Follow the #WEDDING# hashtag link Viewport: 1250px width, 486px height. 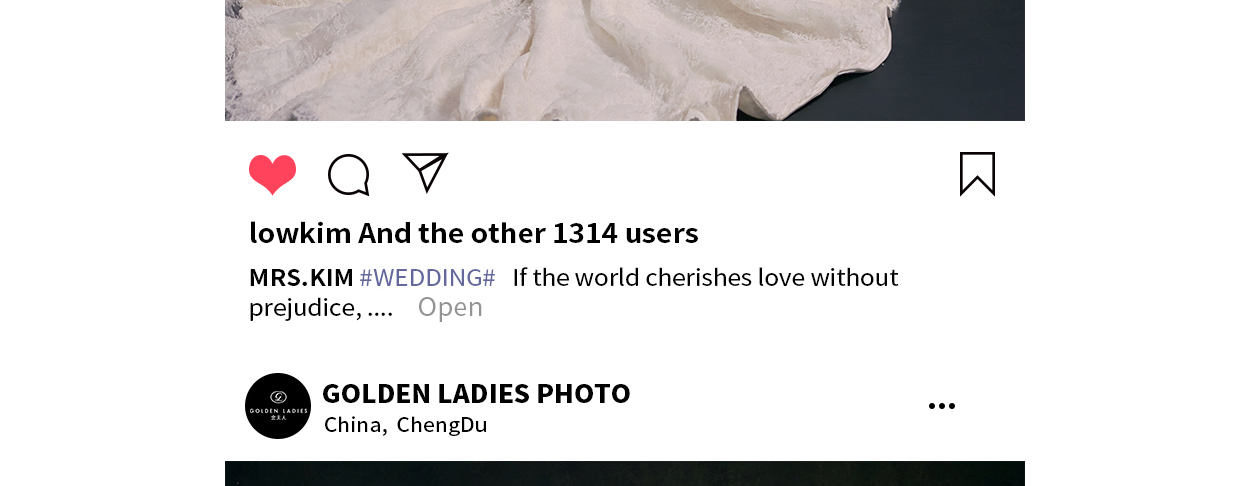tap(427, 277)
